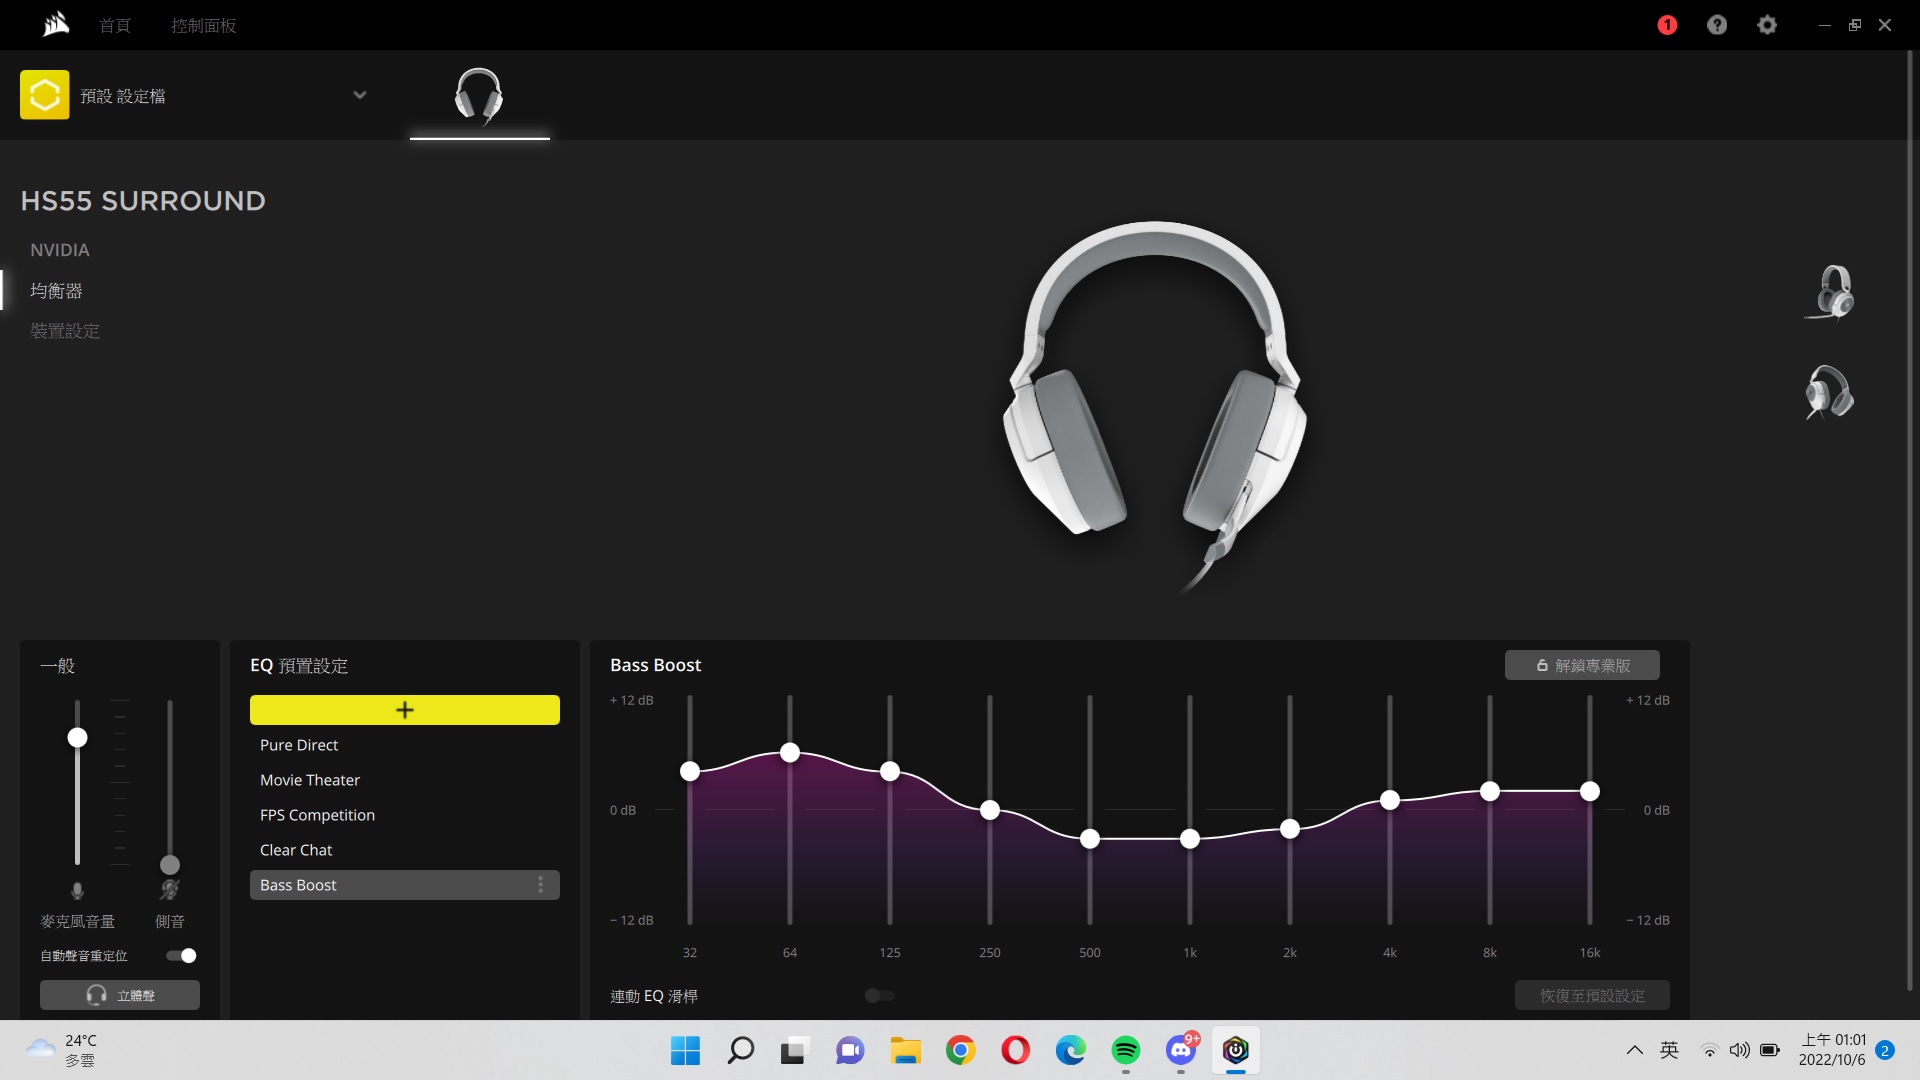Click the vertical scrollbar on right edge

1910,520
